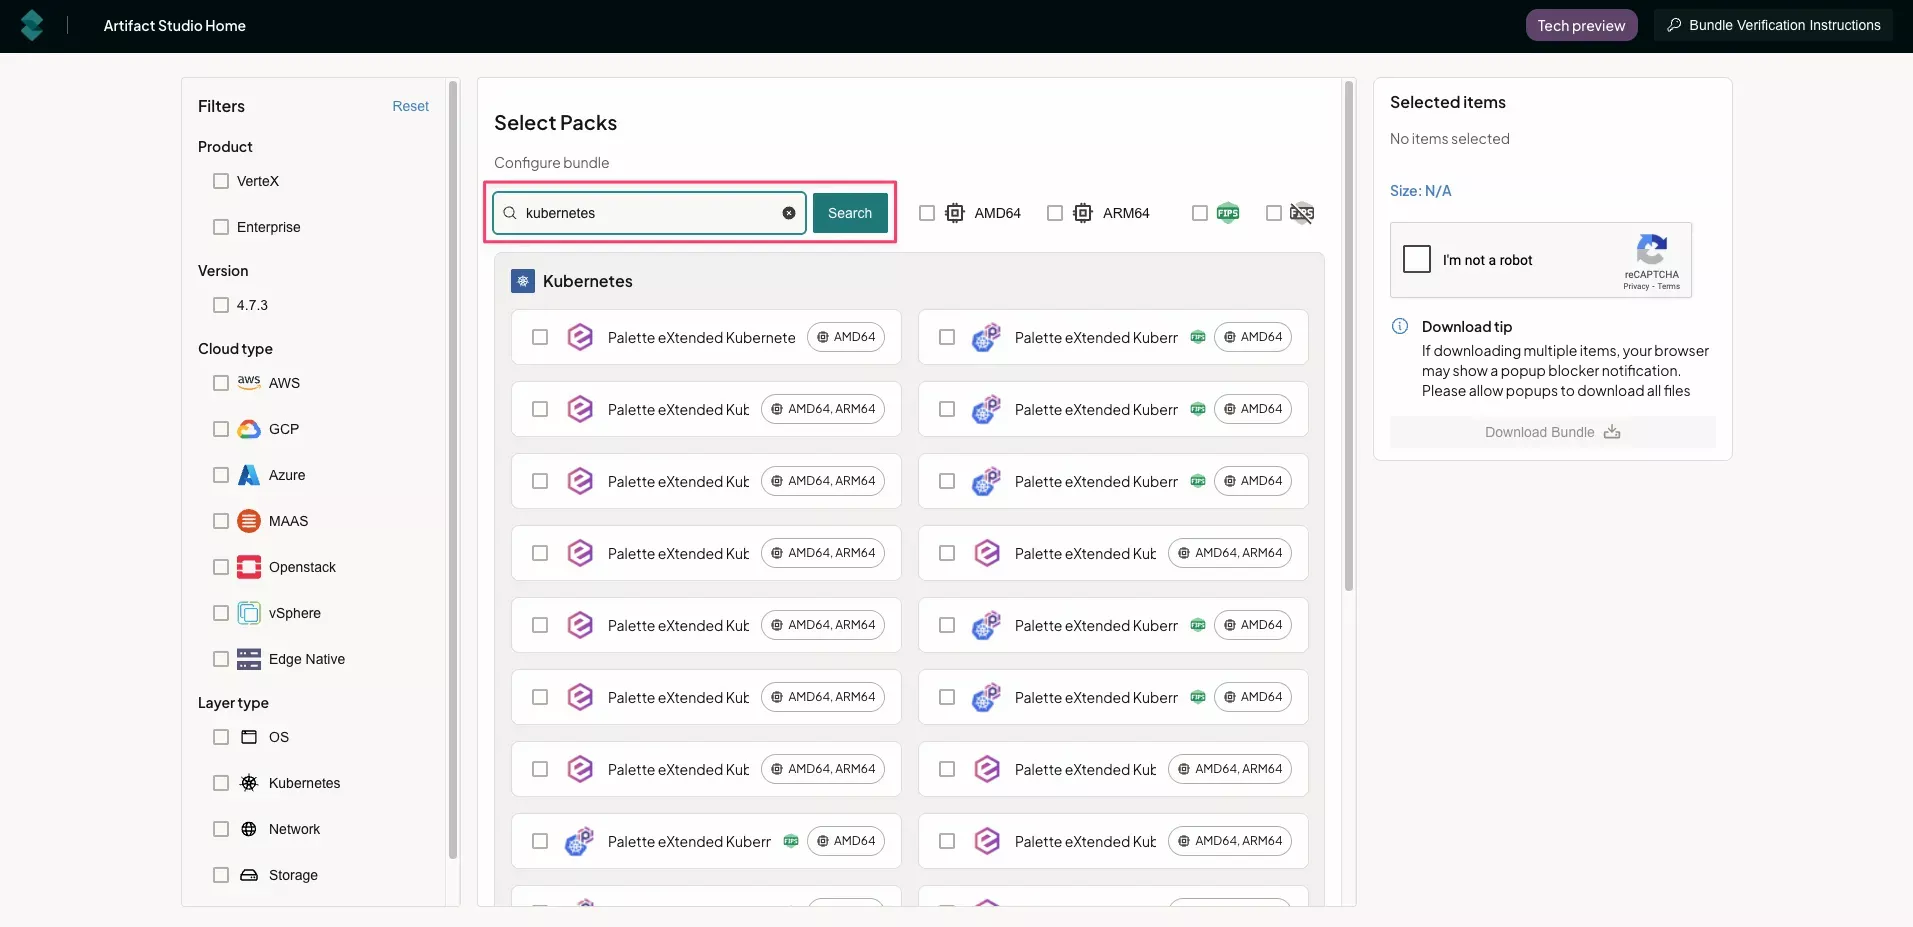Select the first Palette eXtended Kubernetes pack checkbox
The width and height of the screenshot is (1913, 927).
point(539,337)
